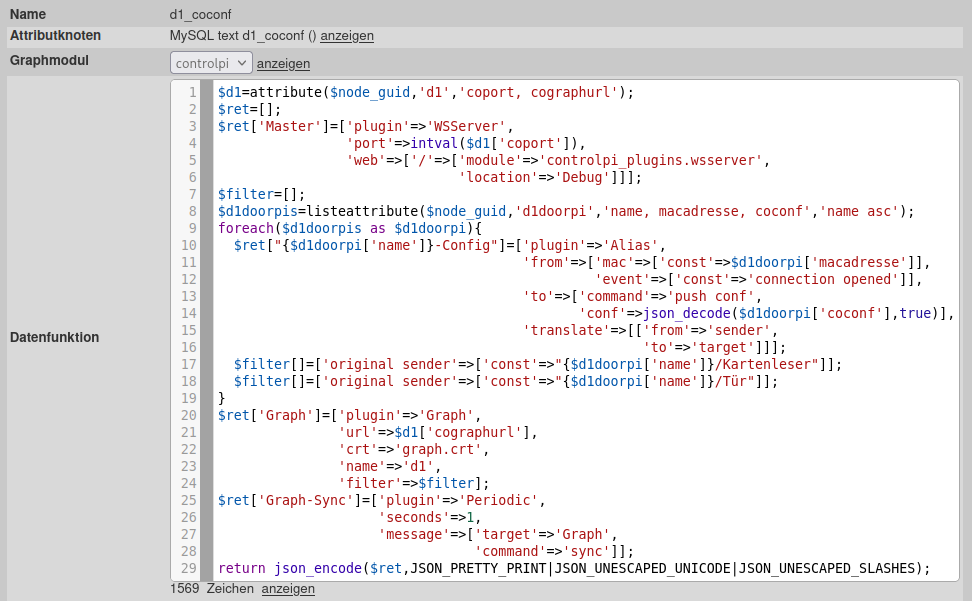The height and width of the screenshot is (601, 972).
Task: Click $ret['Graph'] on line 20
Action: [269, 415]
